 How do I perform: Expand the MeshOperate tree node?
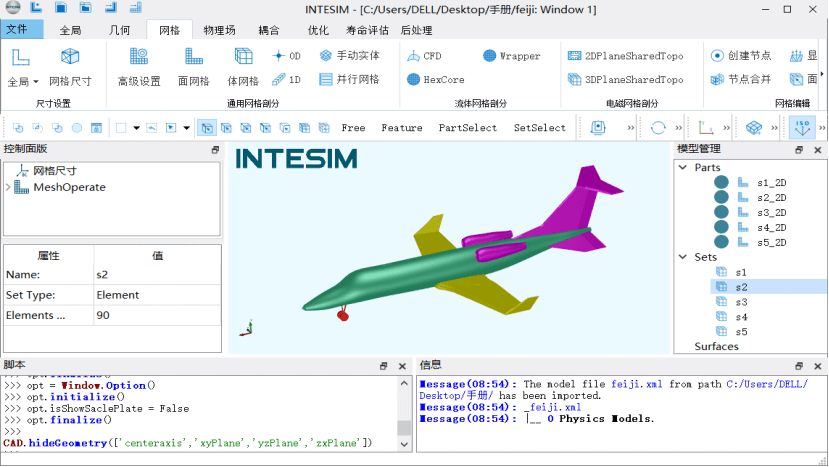8,187
